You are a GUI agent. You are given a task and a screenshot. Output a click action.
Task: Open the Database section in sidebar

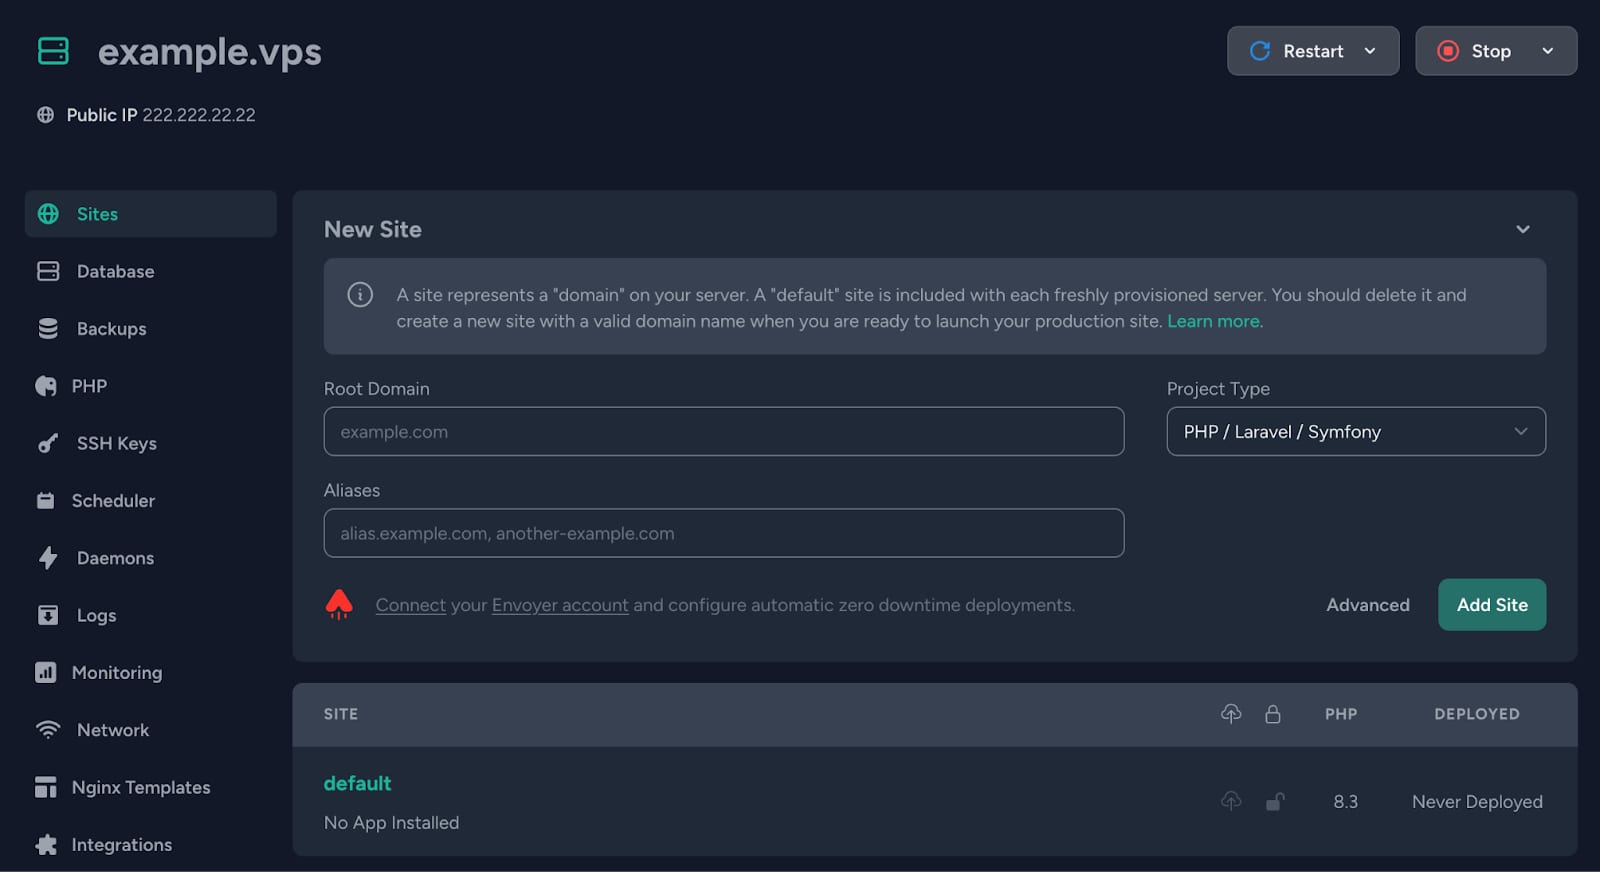tap(115, 271)
